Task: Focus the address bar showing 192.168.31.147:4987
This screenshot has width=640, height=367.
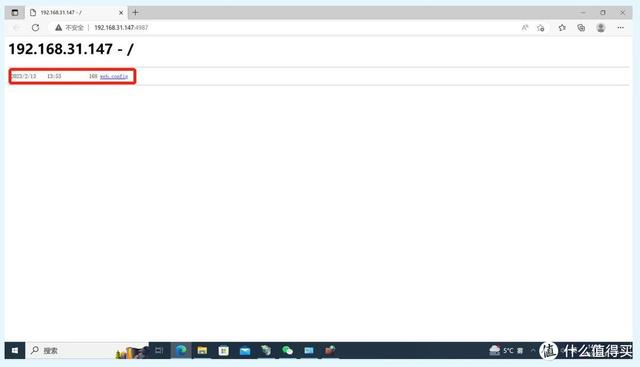Action: (121, 28)
